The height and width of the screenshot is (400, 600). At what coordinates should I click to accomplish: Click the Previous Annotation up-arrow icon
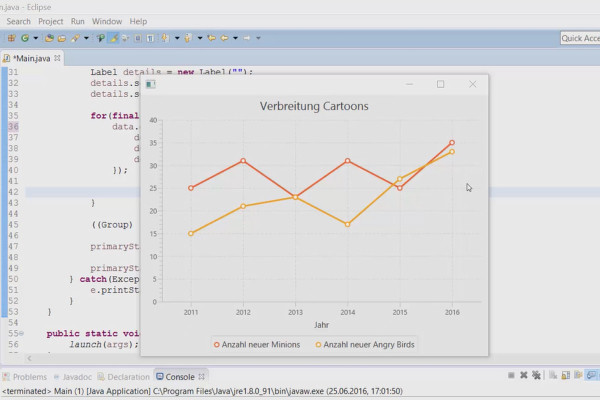tap(188, 38)
